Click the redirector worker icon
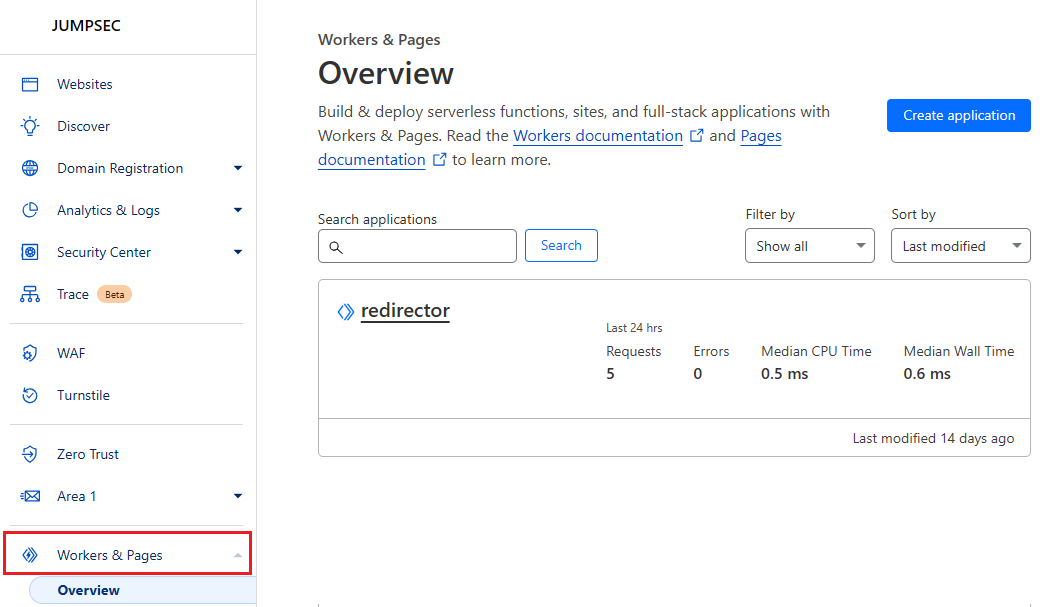The image size is (1043, 607). (345, 312)
